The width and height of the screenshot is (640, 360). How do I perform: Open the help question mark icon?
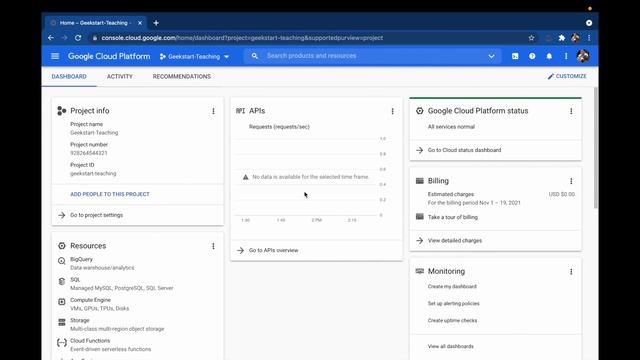(x=532, y=56)
